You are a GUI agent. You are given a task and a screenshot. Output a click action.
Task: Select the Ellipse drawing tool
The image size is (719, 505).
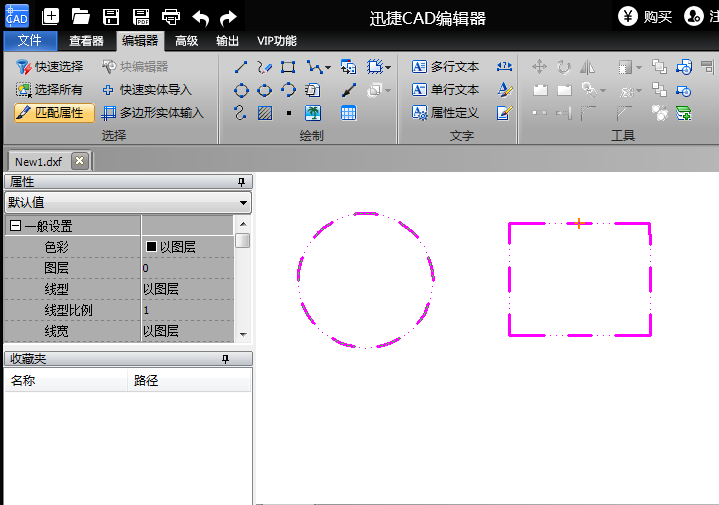point(265,90)
